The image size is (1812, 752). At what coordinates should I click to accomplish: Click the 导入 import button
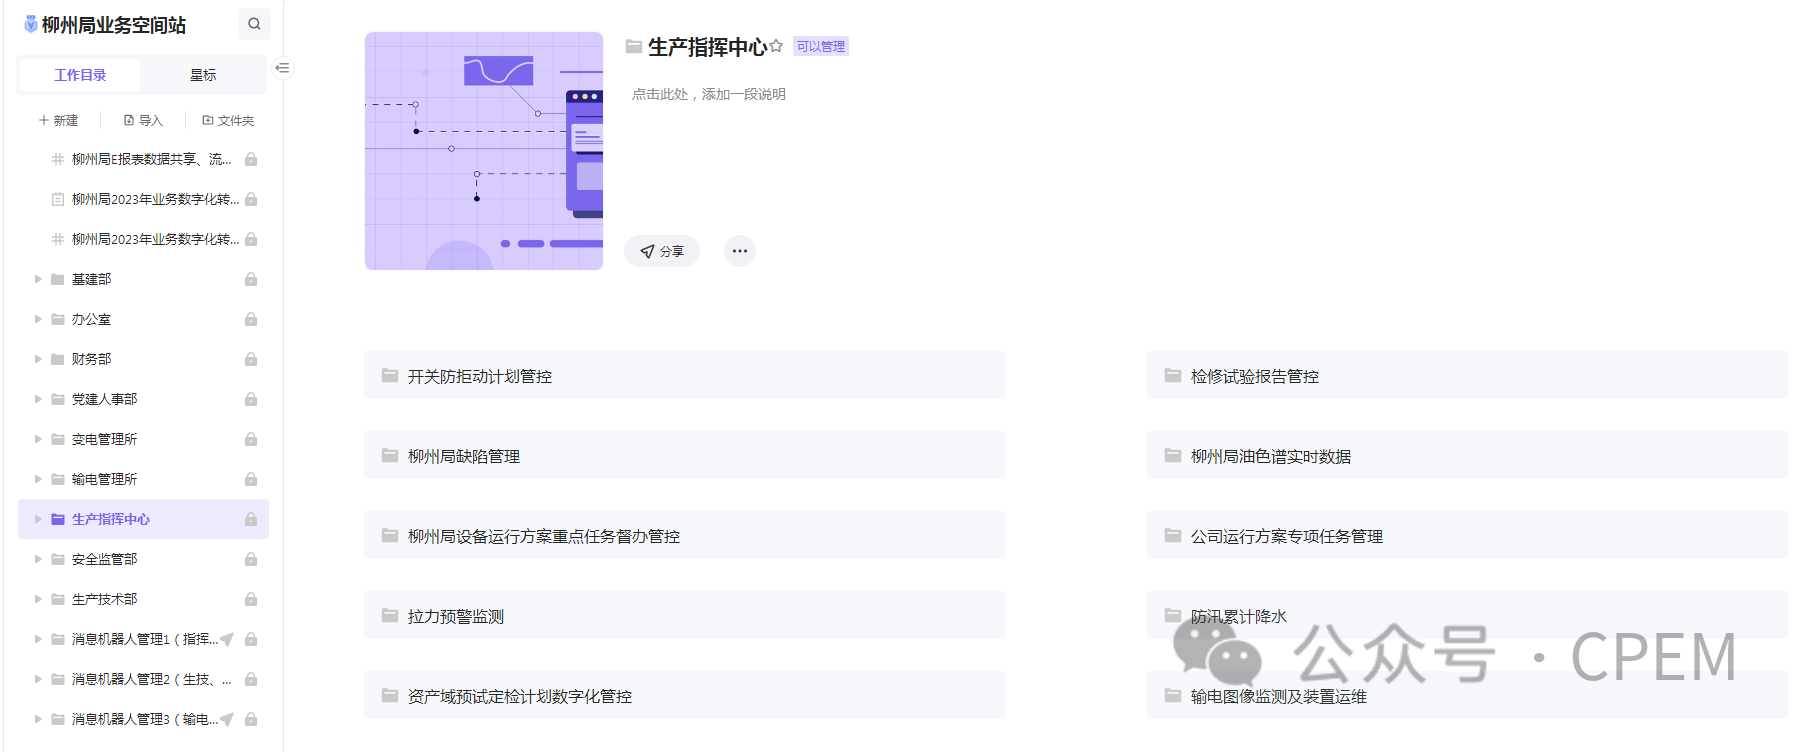click(x=143, y=120)
